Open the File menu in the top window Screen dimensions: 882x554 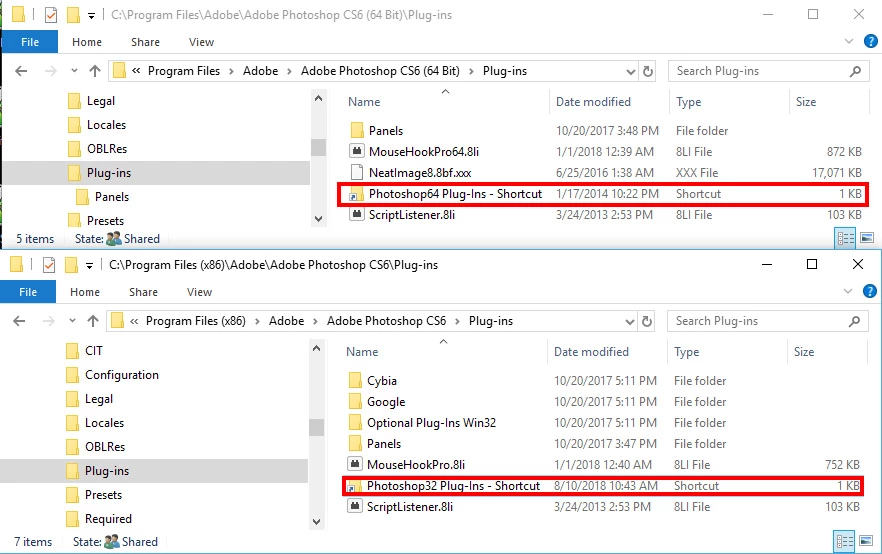[x=30, y=42]
